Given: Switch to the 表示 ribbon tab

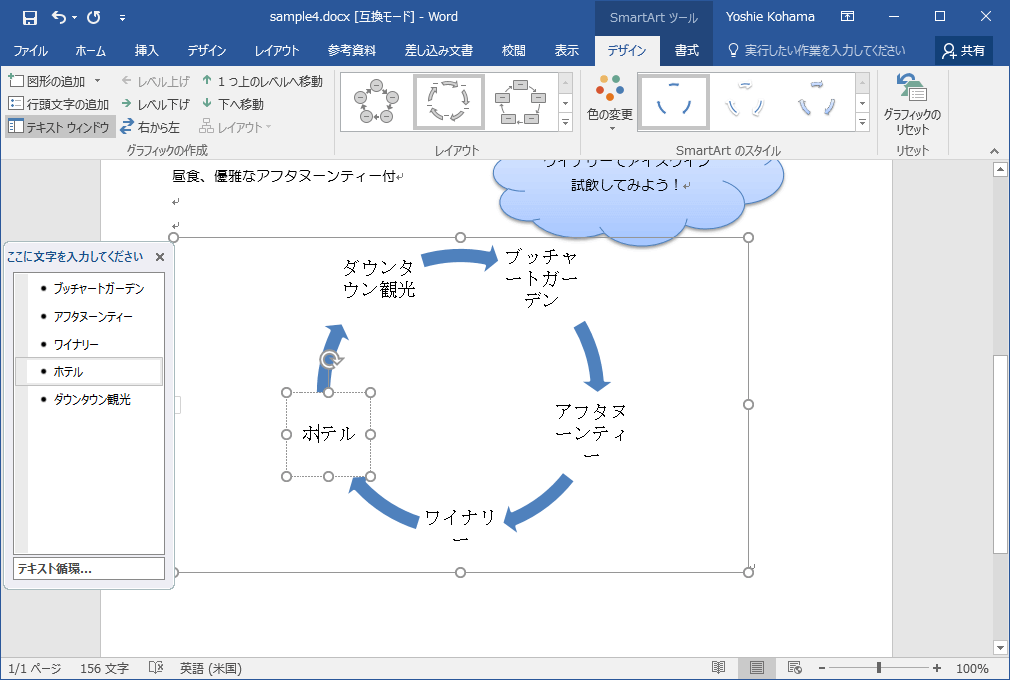Looking at the screenshot, I should (x=567, y=50).
